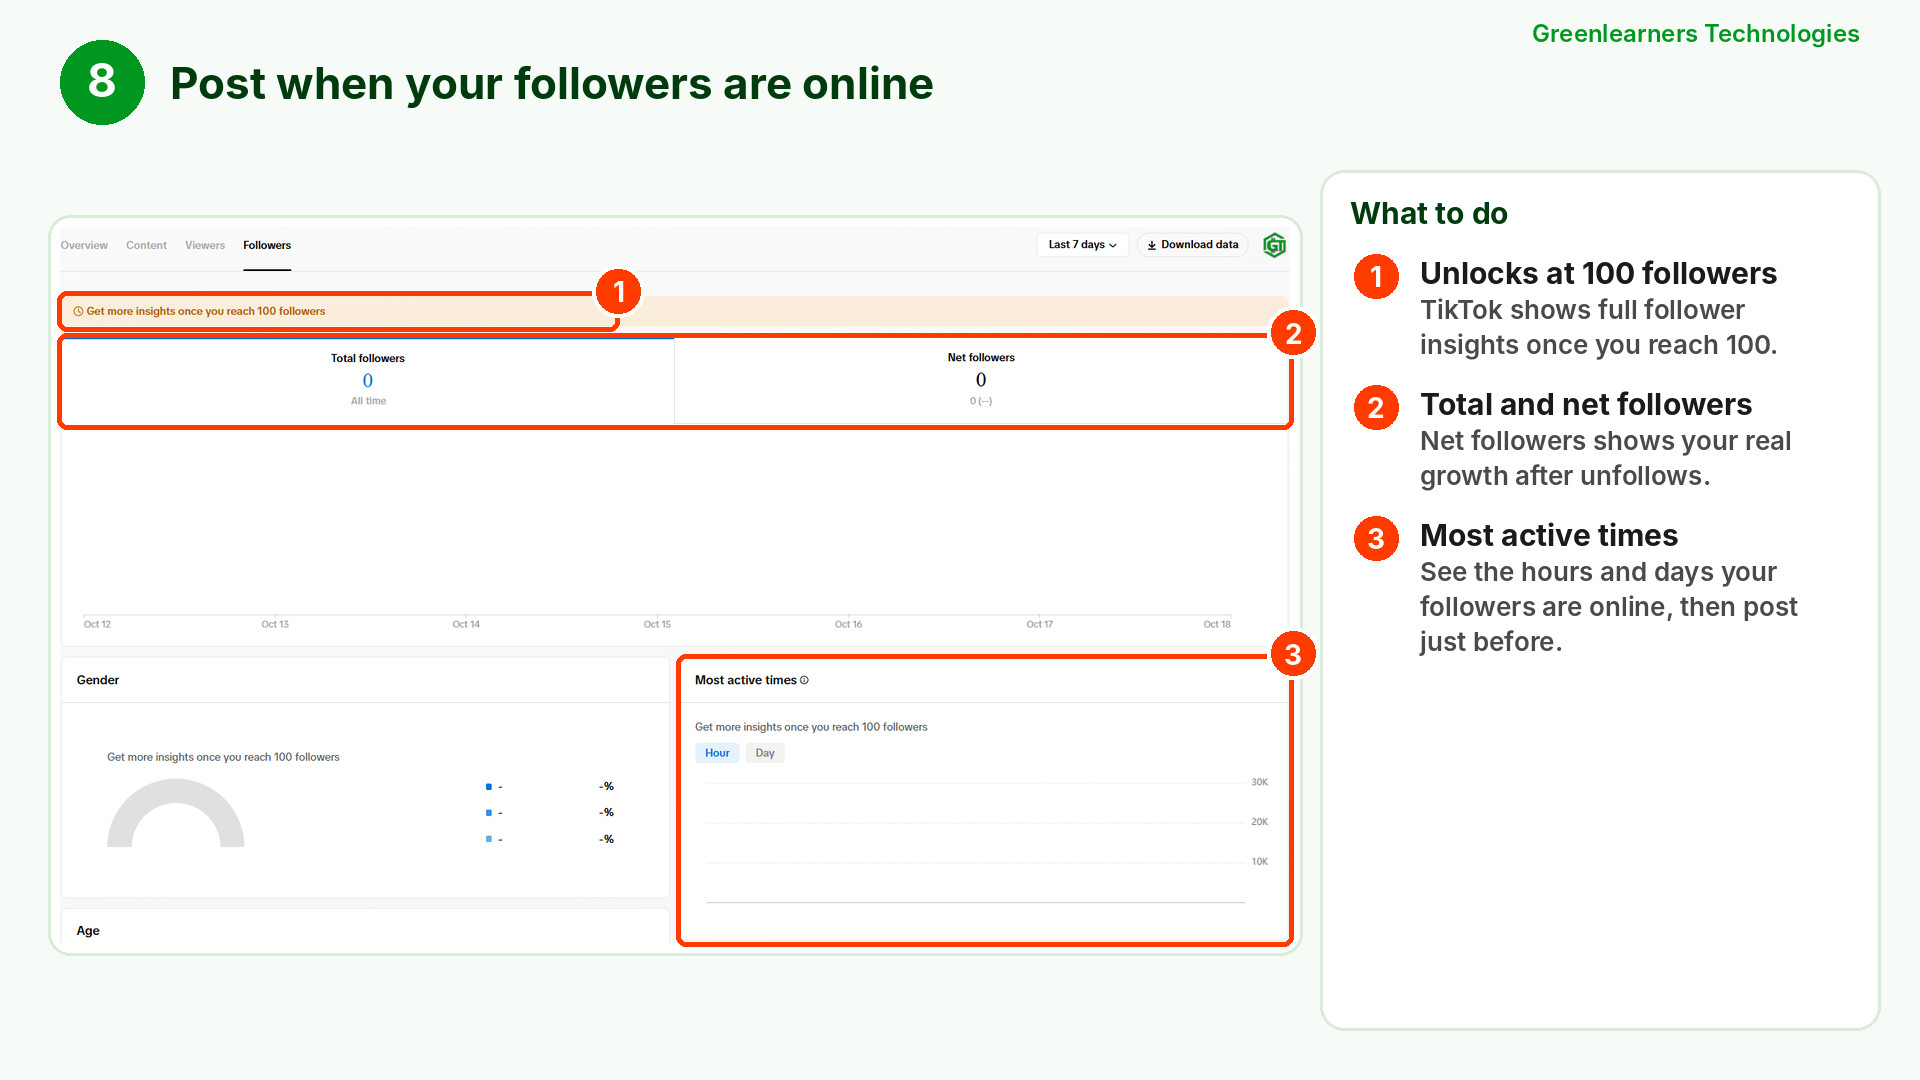
Task: Select the Followers tab
Action: coord(267,245)
